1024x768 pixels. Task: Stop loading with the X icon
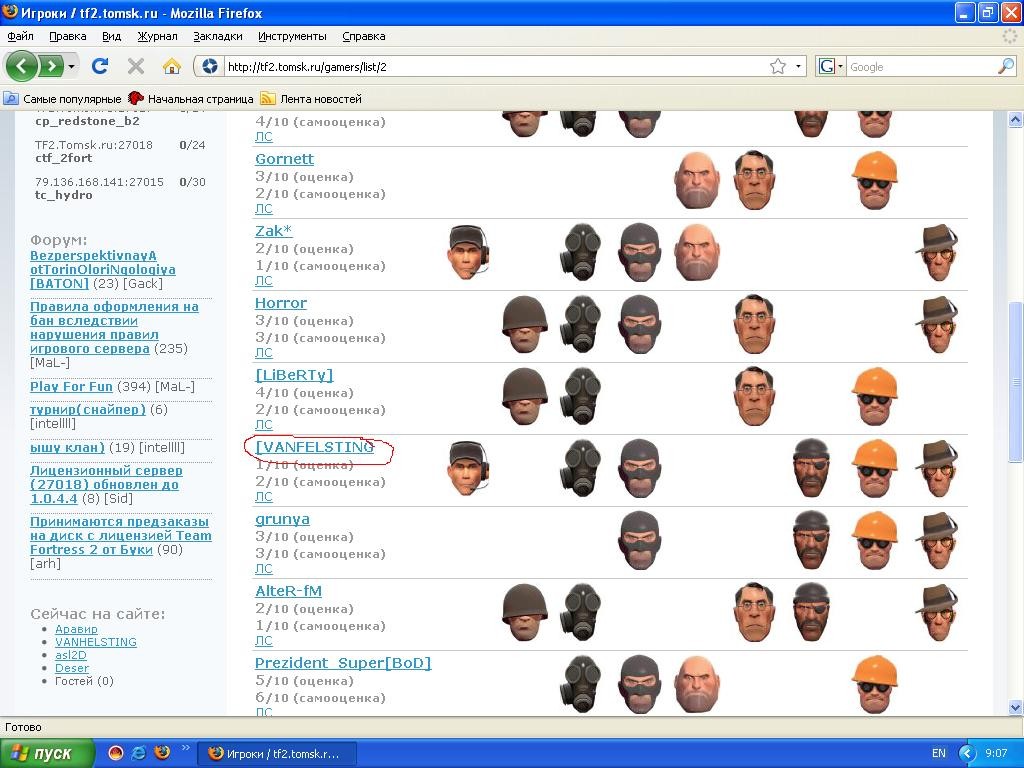point(136,66)
